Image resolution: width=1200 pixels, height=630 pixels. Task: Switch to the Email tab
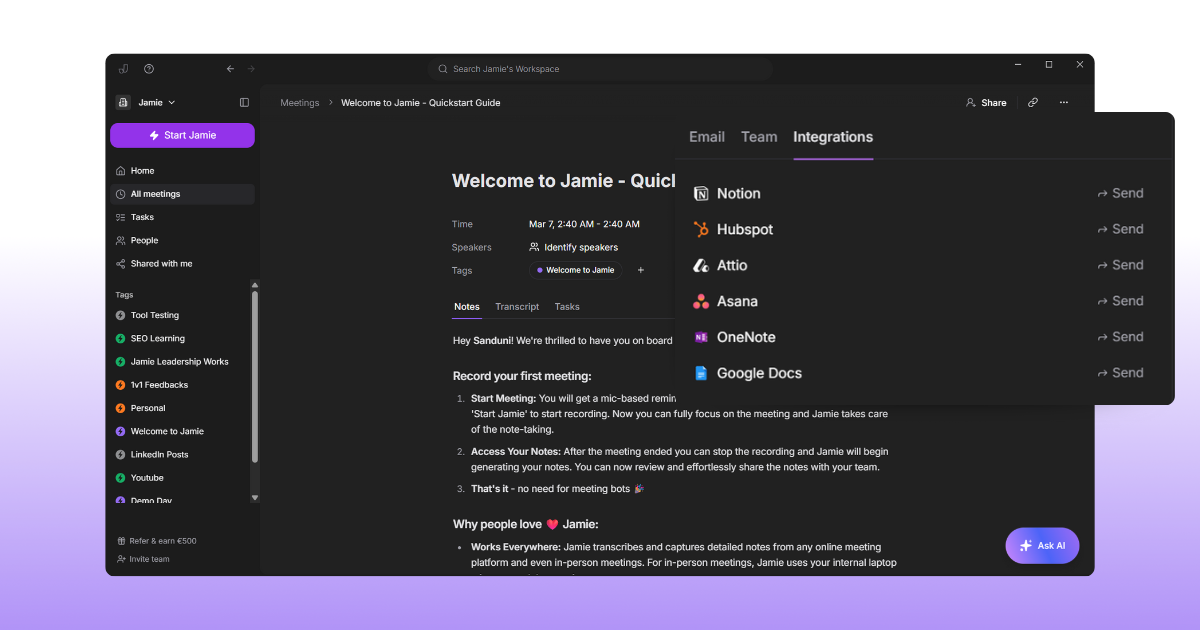point(707,137)
